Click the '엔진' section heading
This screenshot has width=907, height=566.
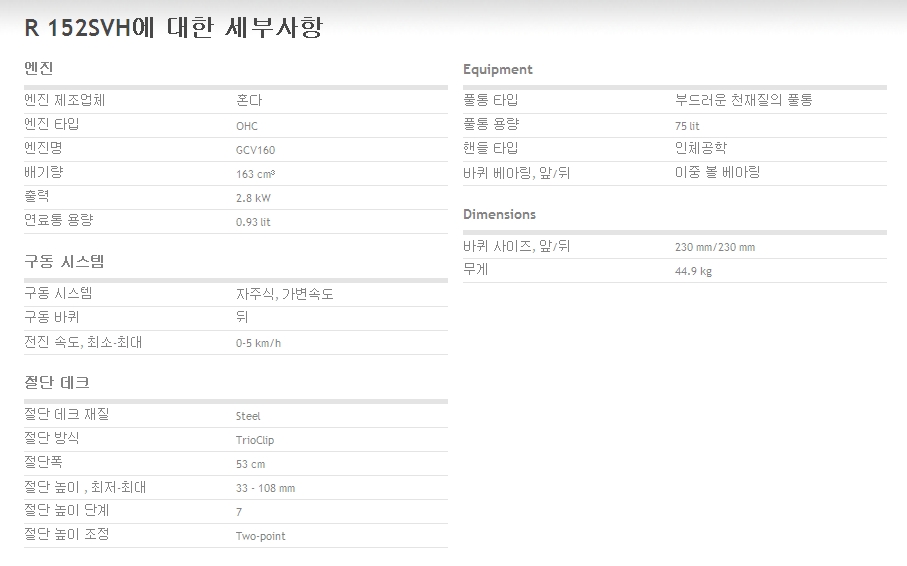click(x=39, y=68)
